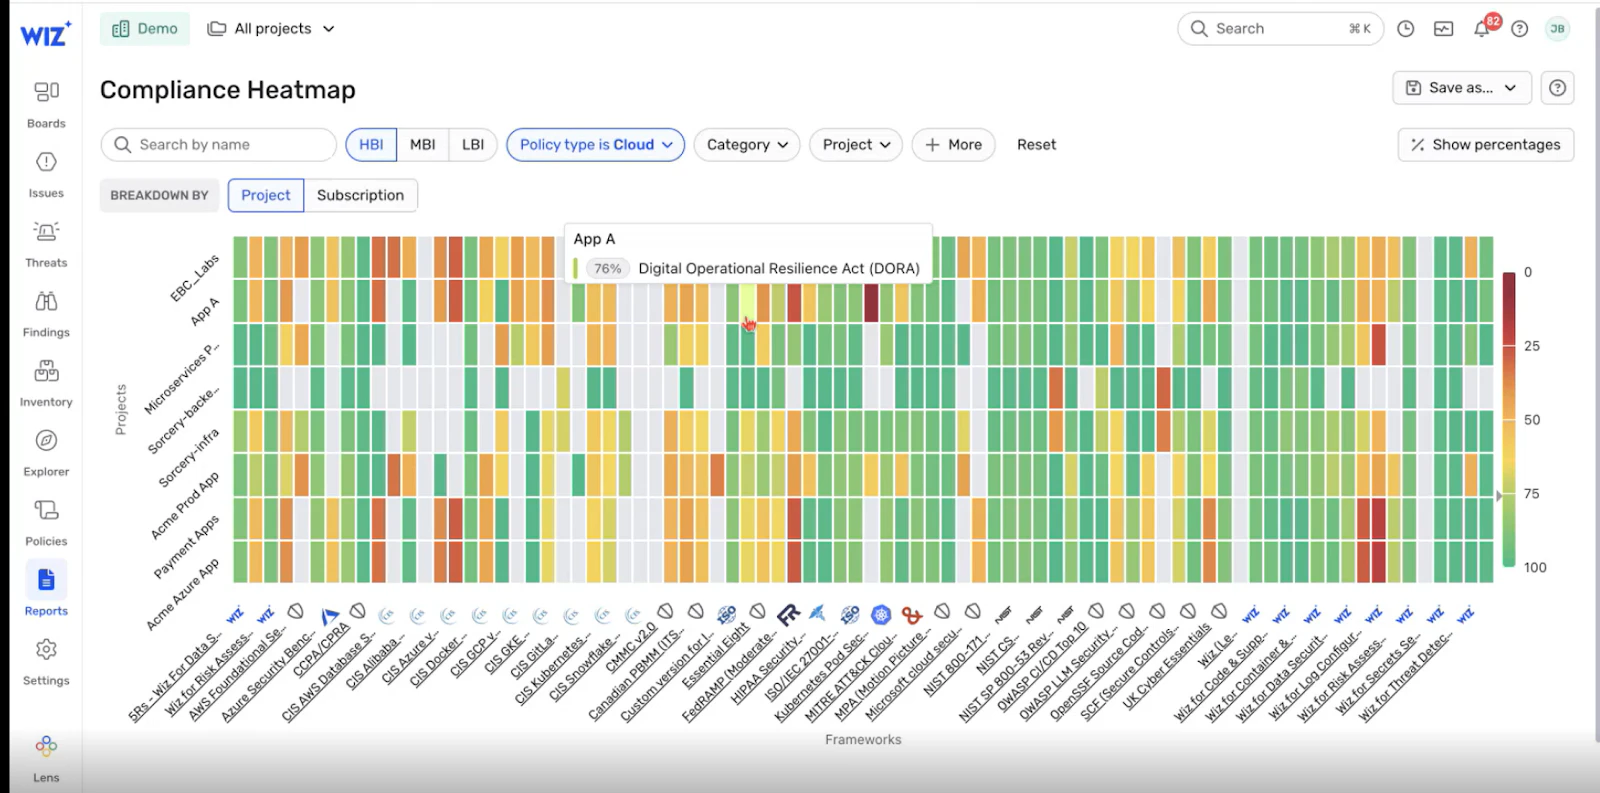Viewport: 1600px width, 793px height.
Task: Open the global Search box
Action: [x=1280, y=29]
